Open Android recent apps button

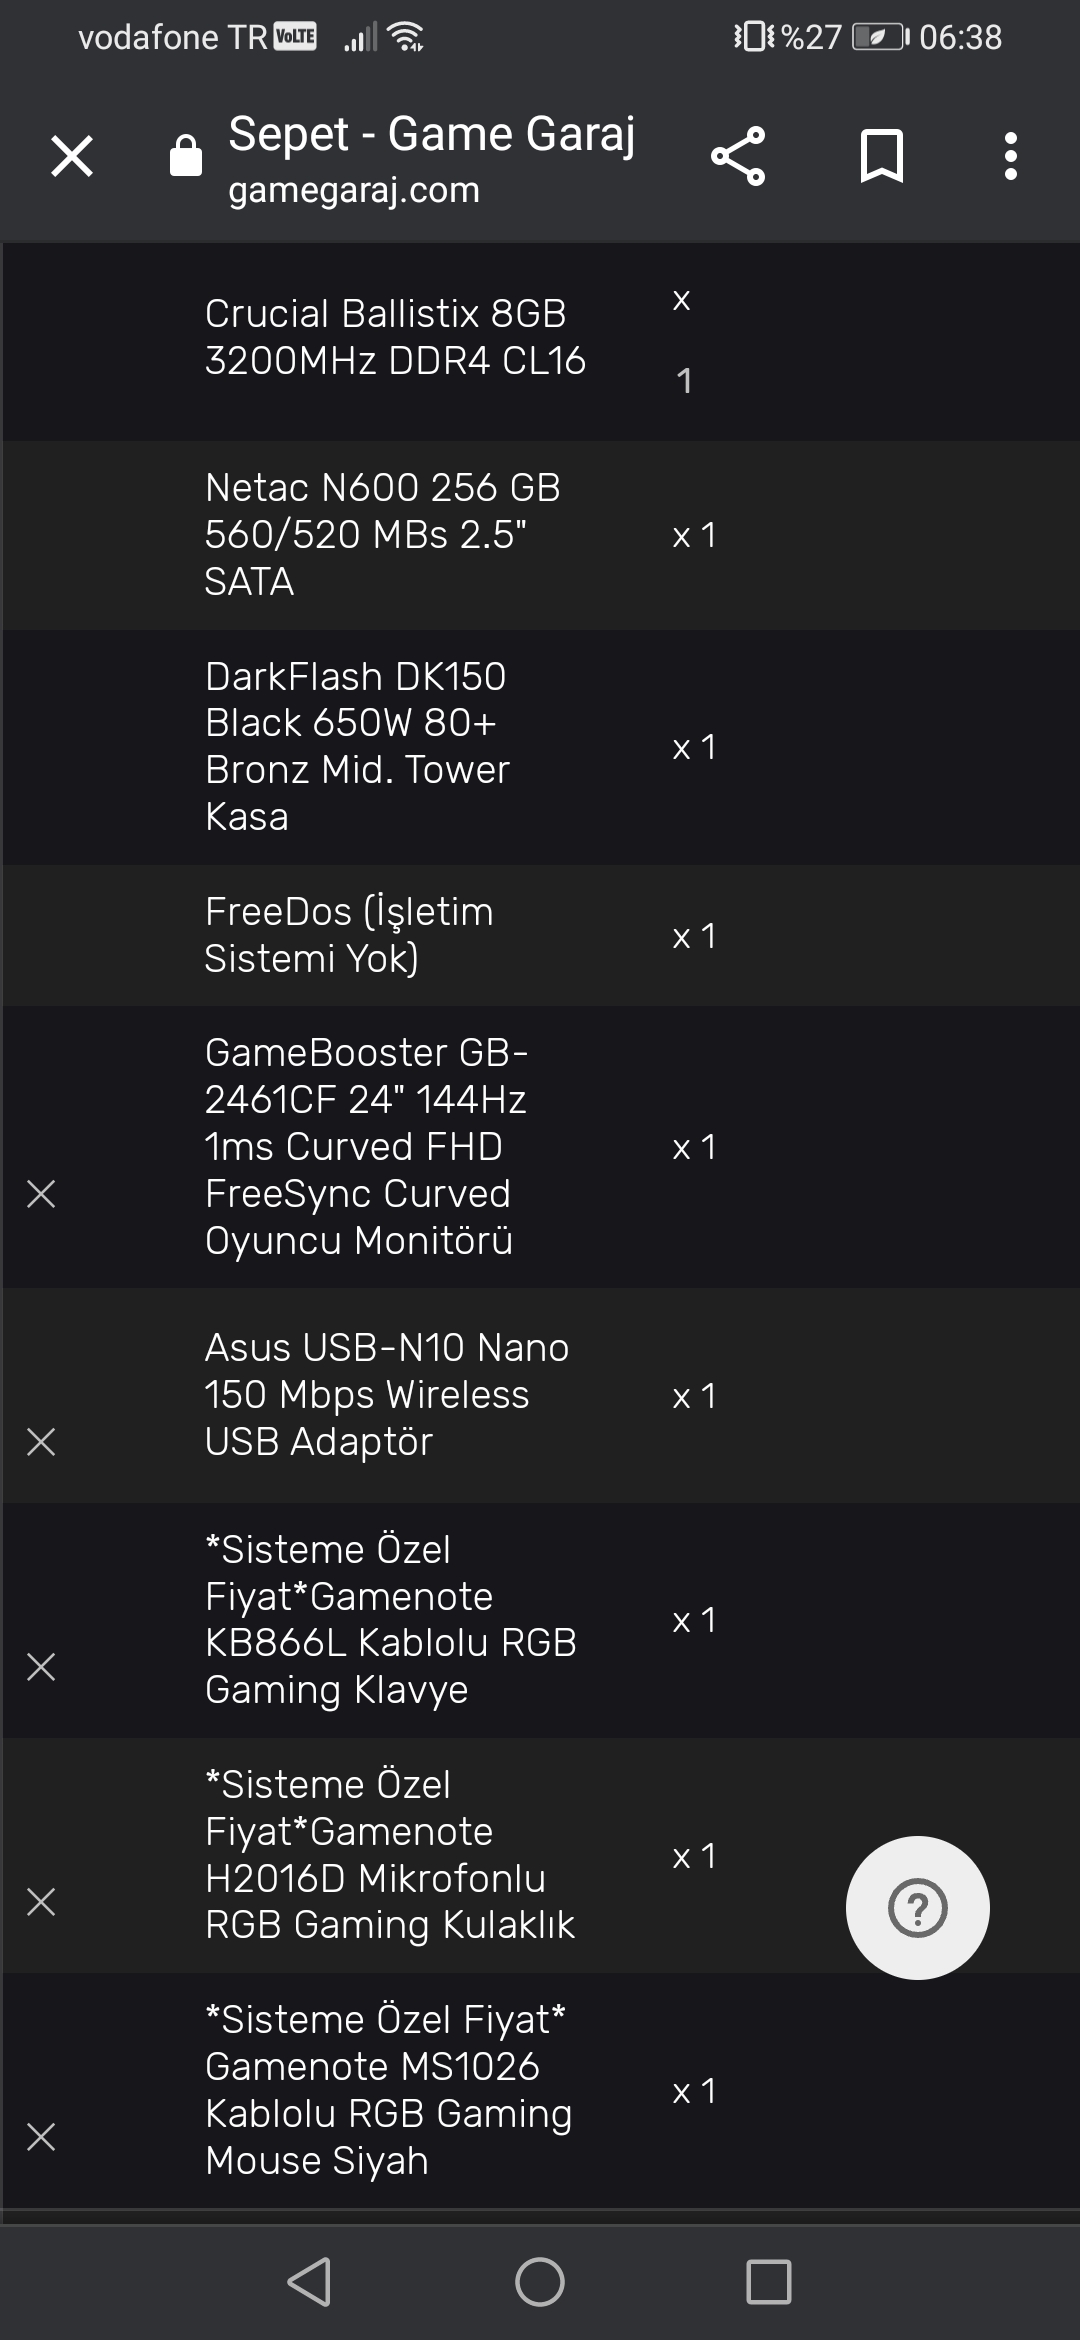[x=769, y=2282]
